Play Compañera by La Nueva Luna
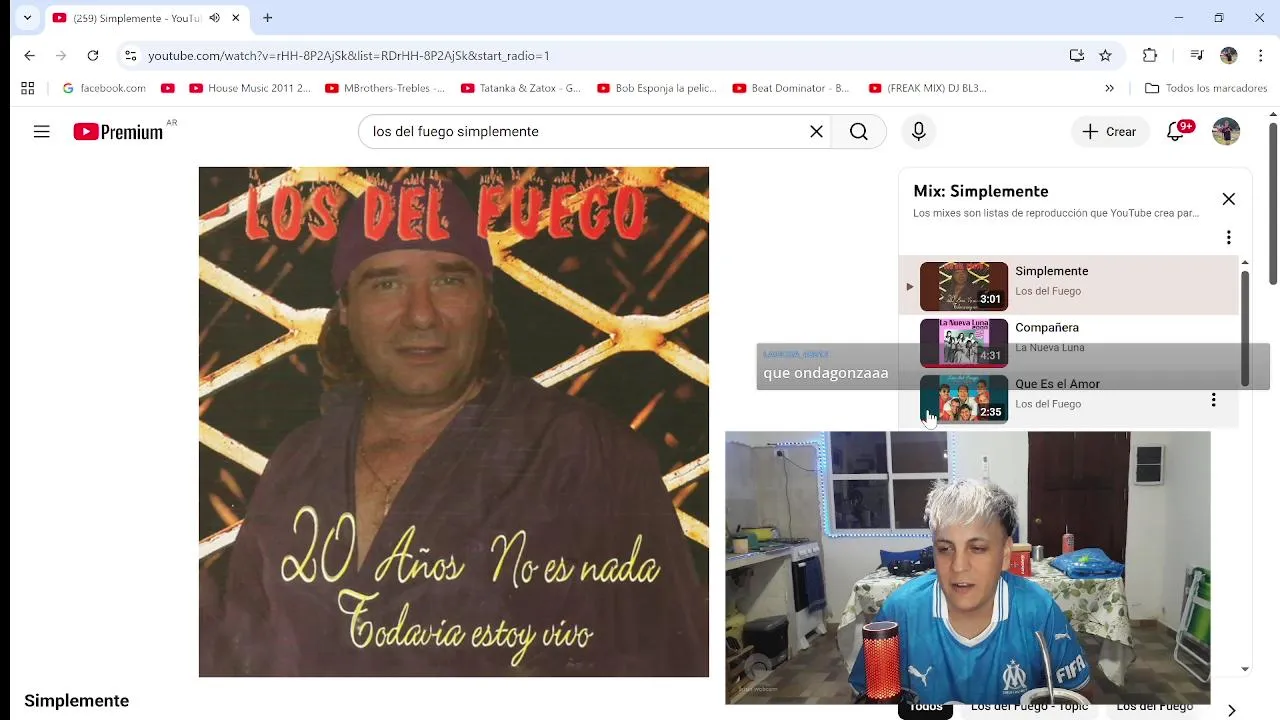 [x=964, y=343]
